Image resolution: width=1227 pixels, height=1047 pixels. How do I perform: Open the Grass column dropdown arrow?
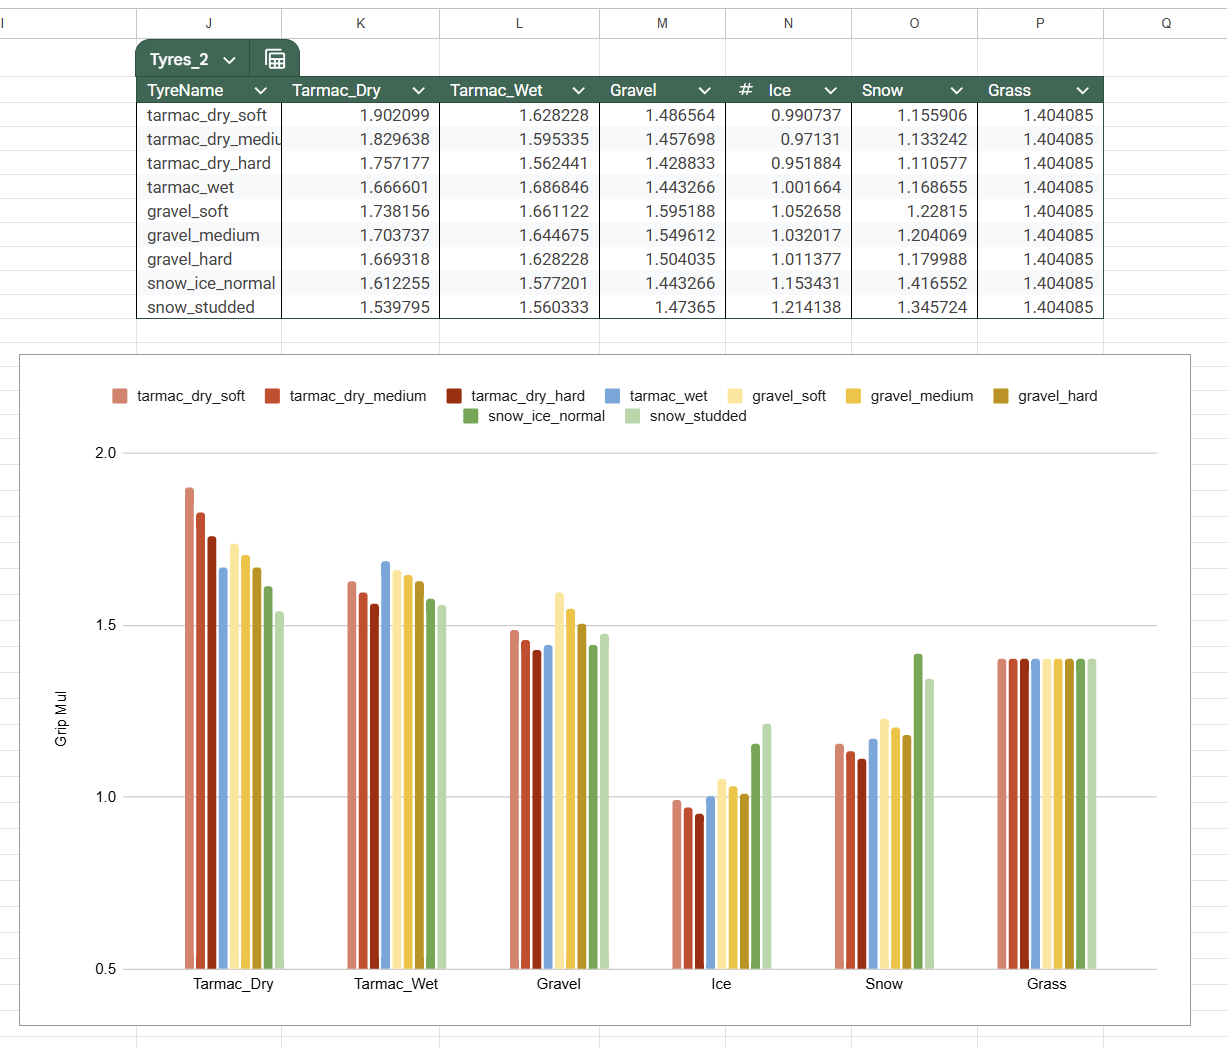[1083, 91]
